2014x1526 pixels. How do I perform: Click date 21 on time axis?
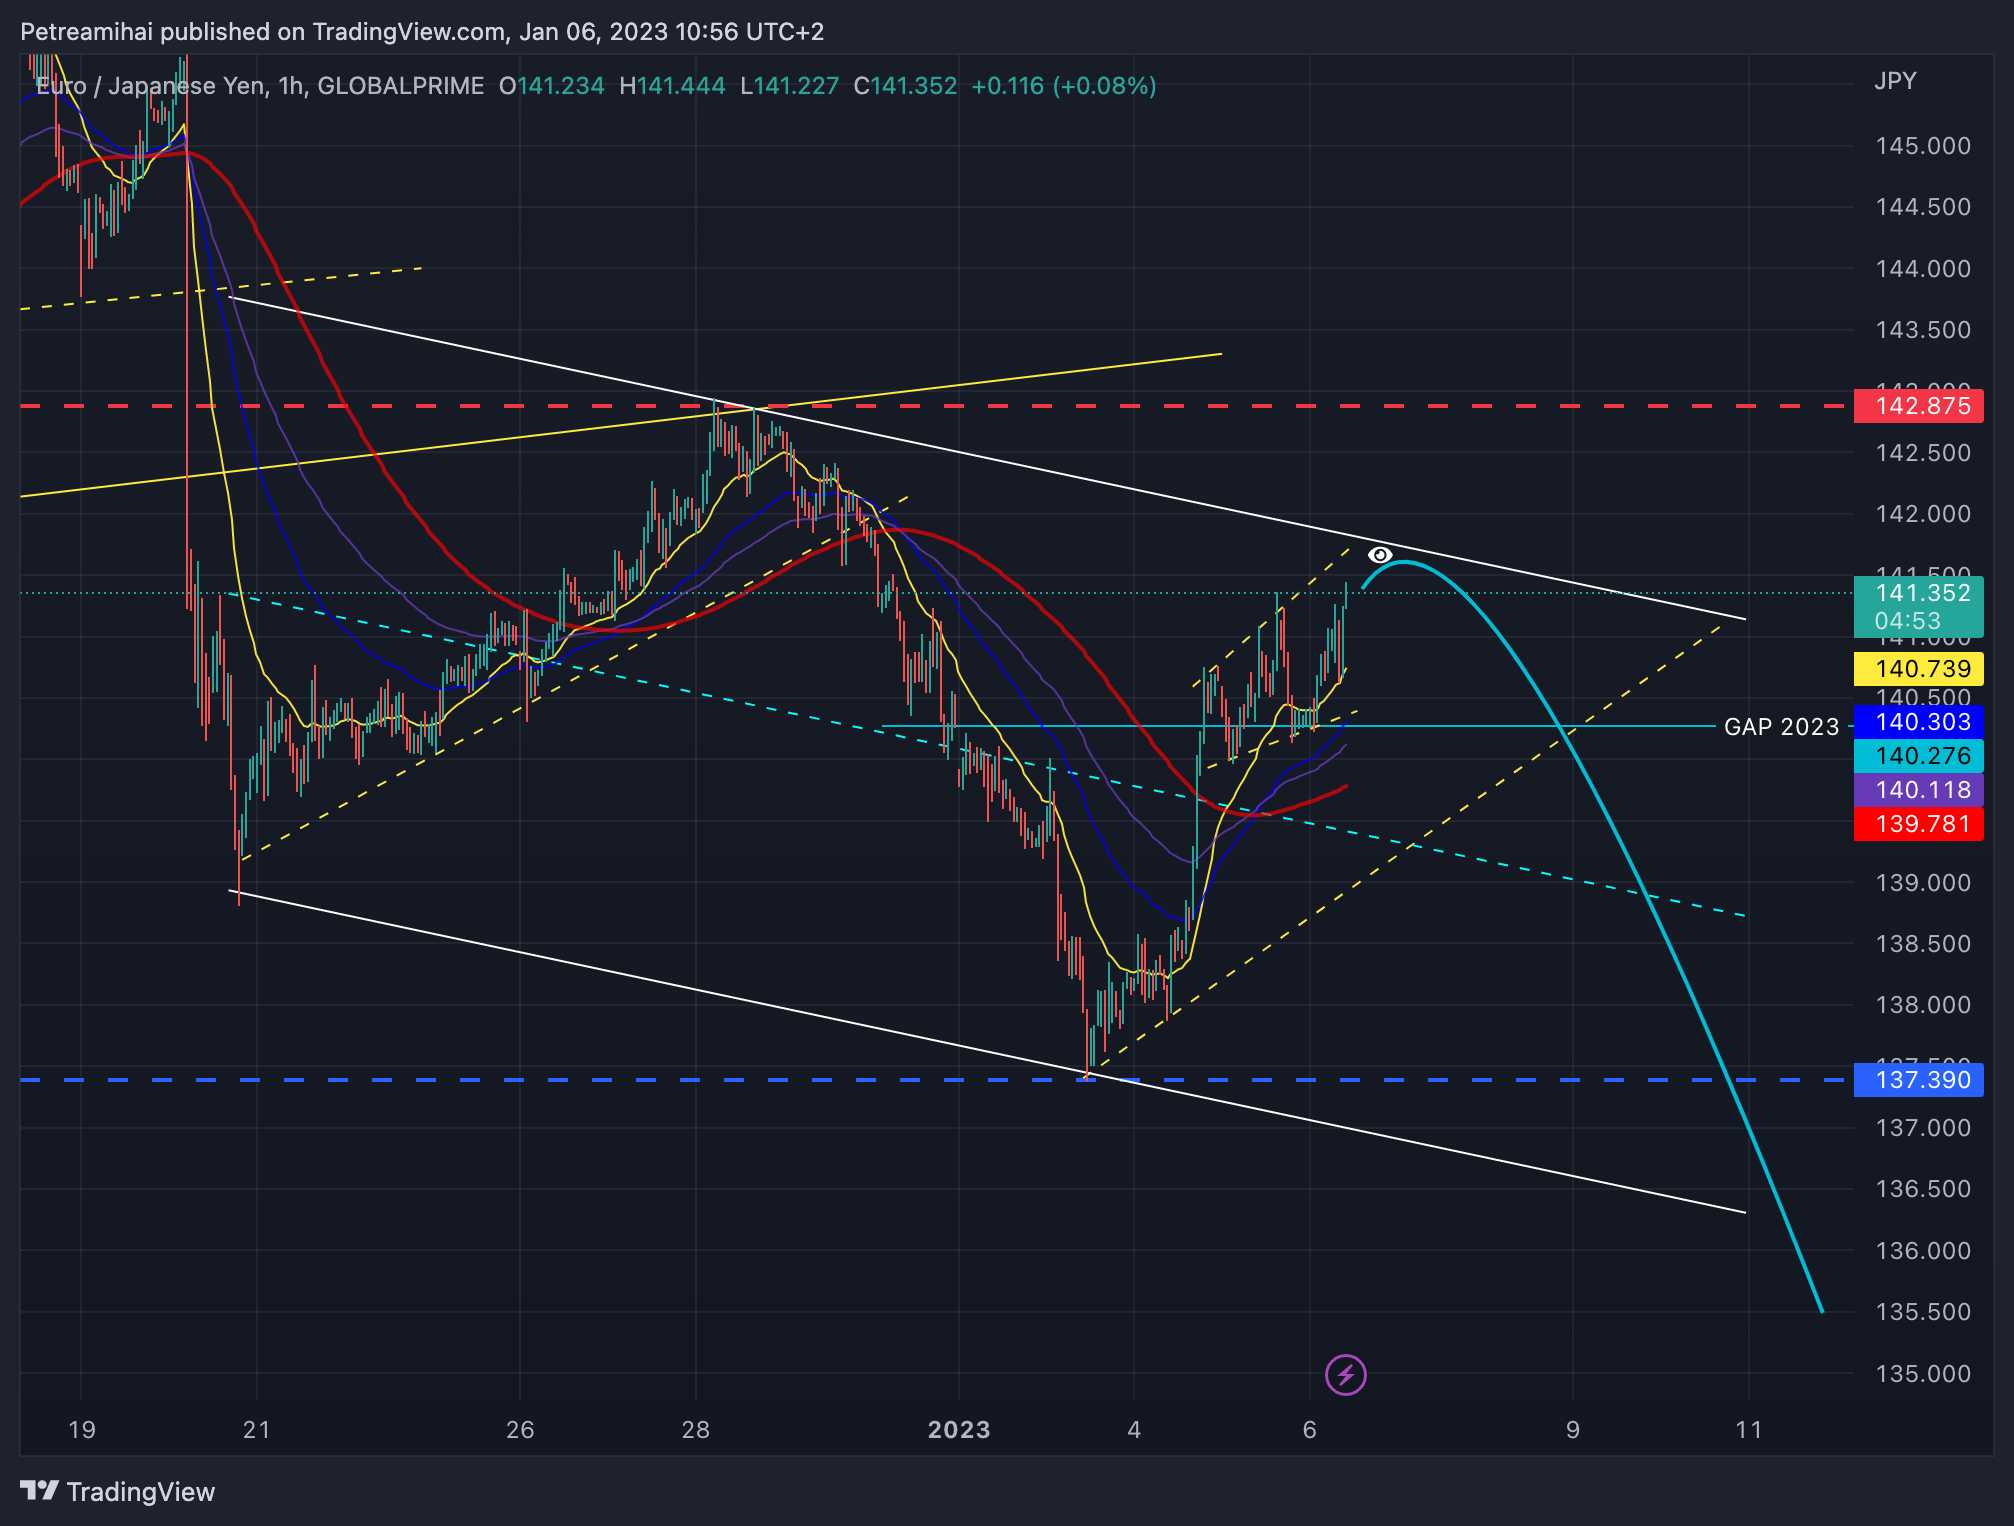pos(257,1430)
